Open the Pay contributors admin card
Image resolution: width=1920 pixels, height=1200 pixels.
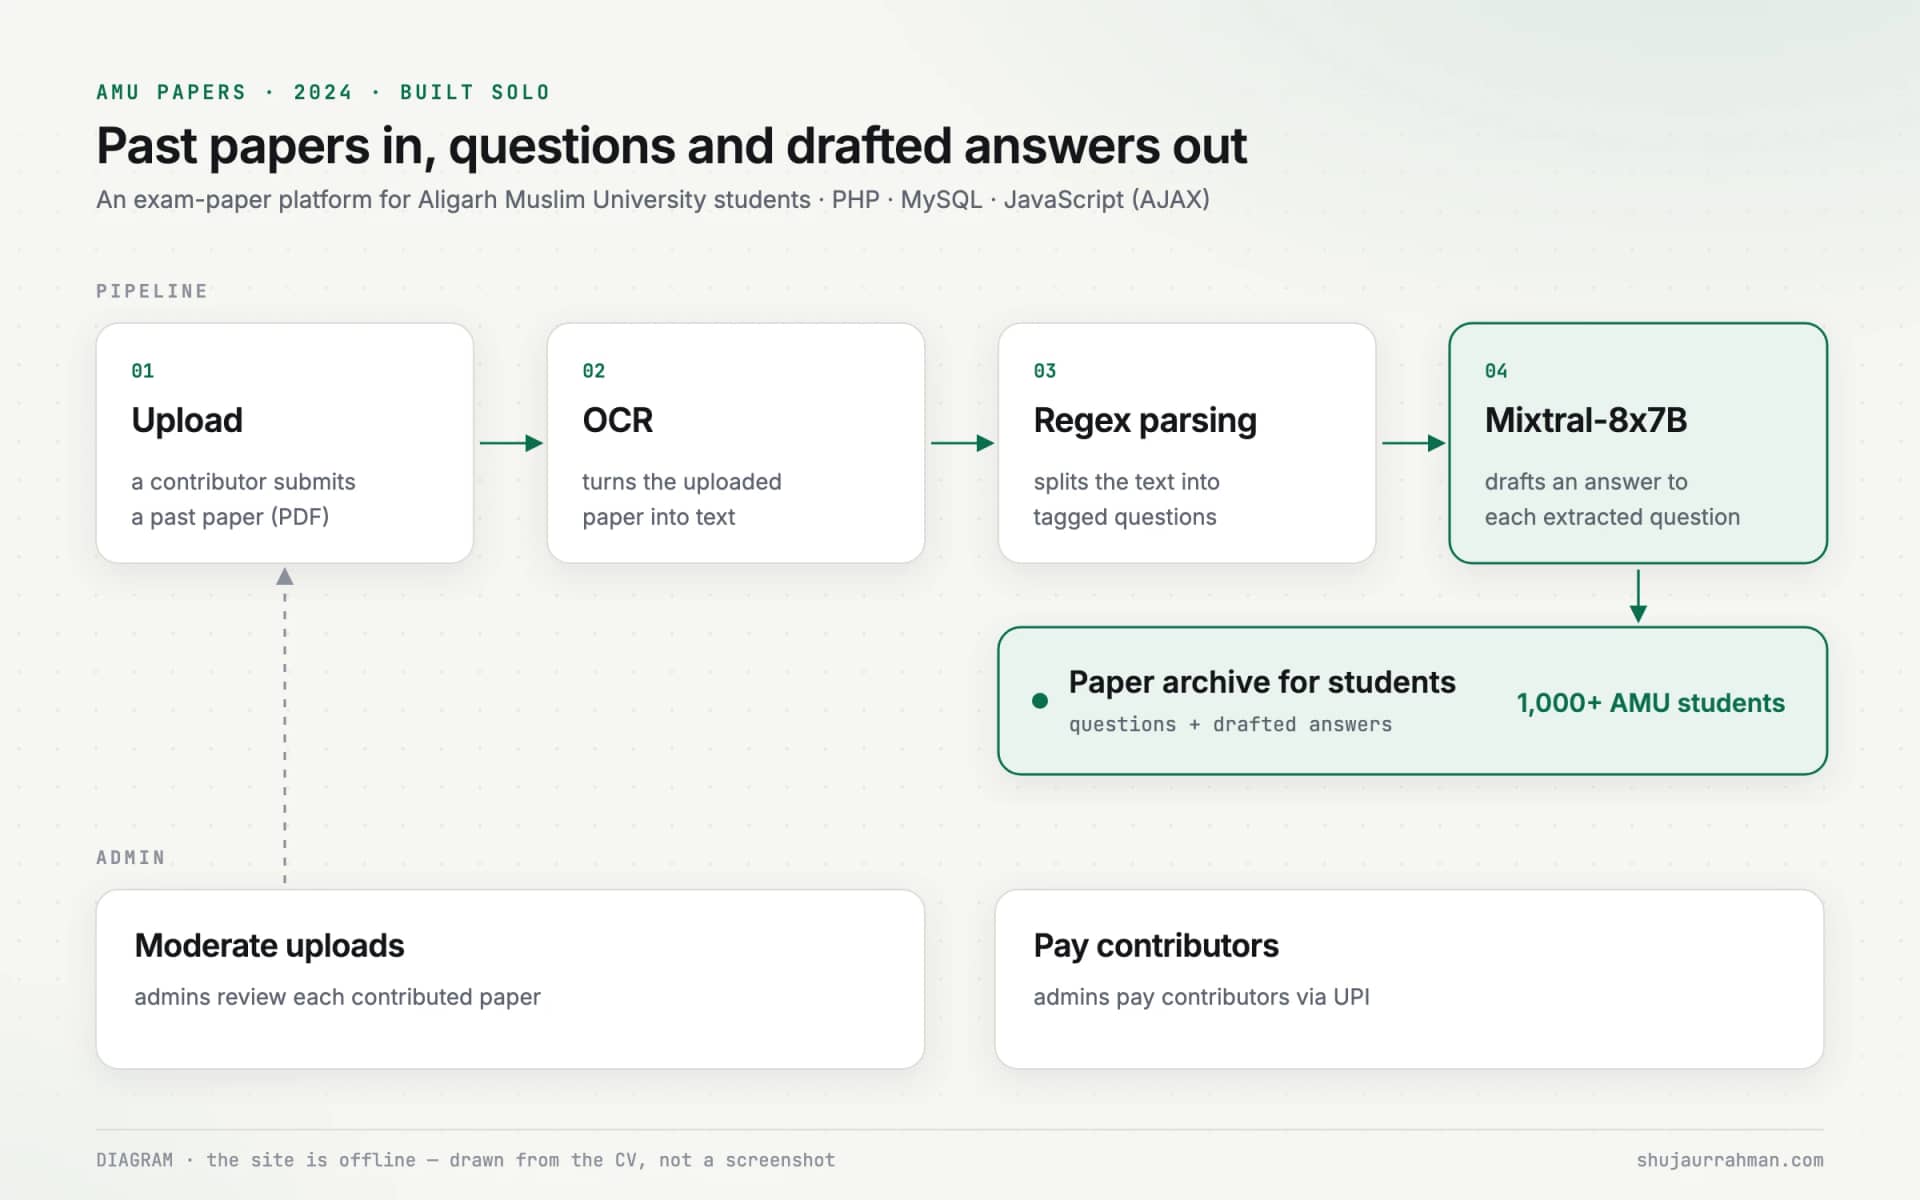1409,979
